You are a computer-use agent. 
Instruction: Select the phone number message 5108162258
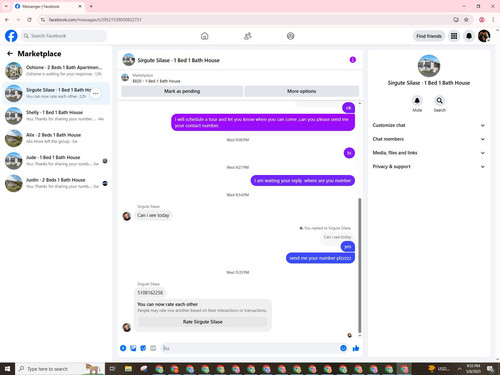(150, 293)
